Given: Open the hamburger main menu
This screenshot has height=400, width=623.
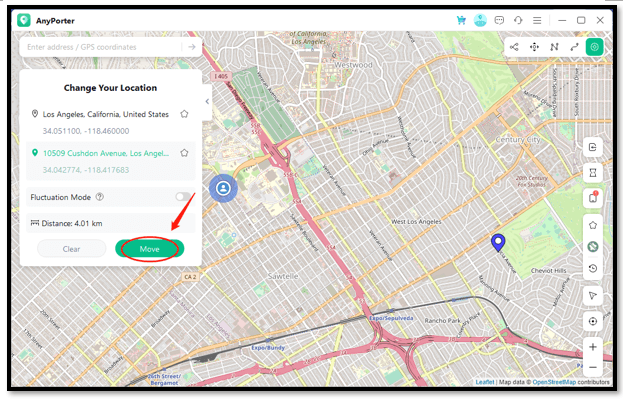Looking at the screenshot, I should [x=537, y=20].
